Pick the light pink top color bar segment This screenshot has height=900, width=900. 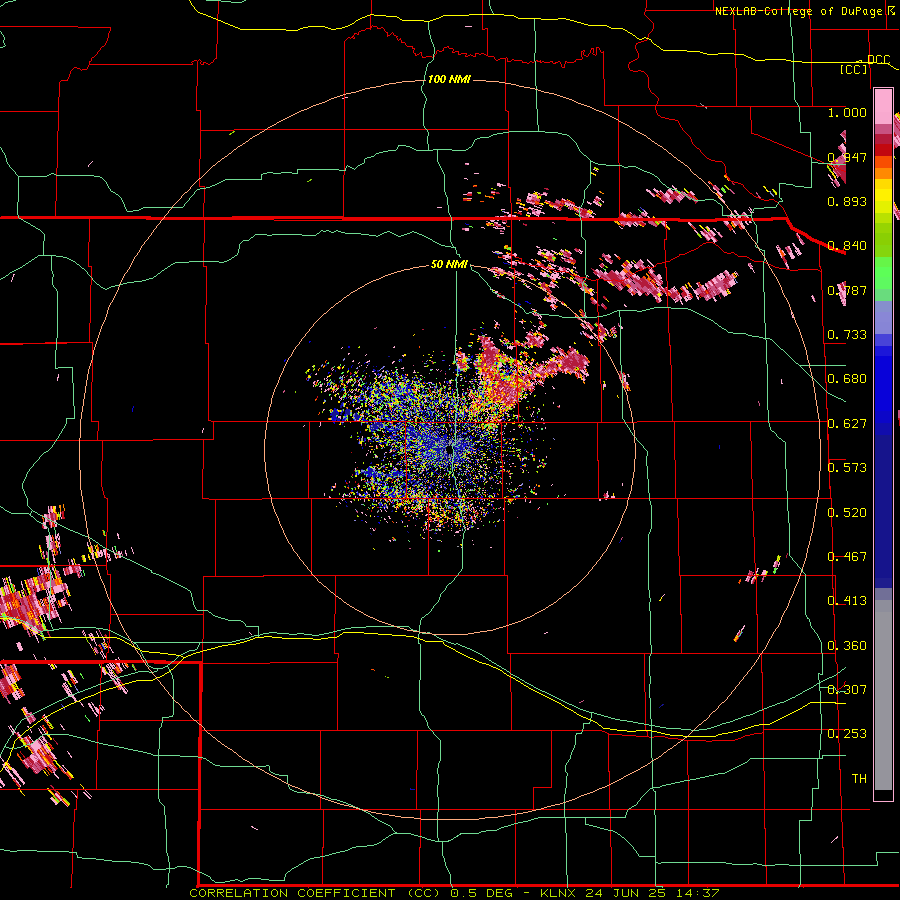(883, 107)
